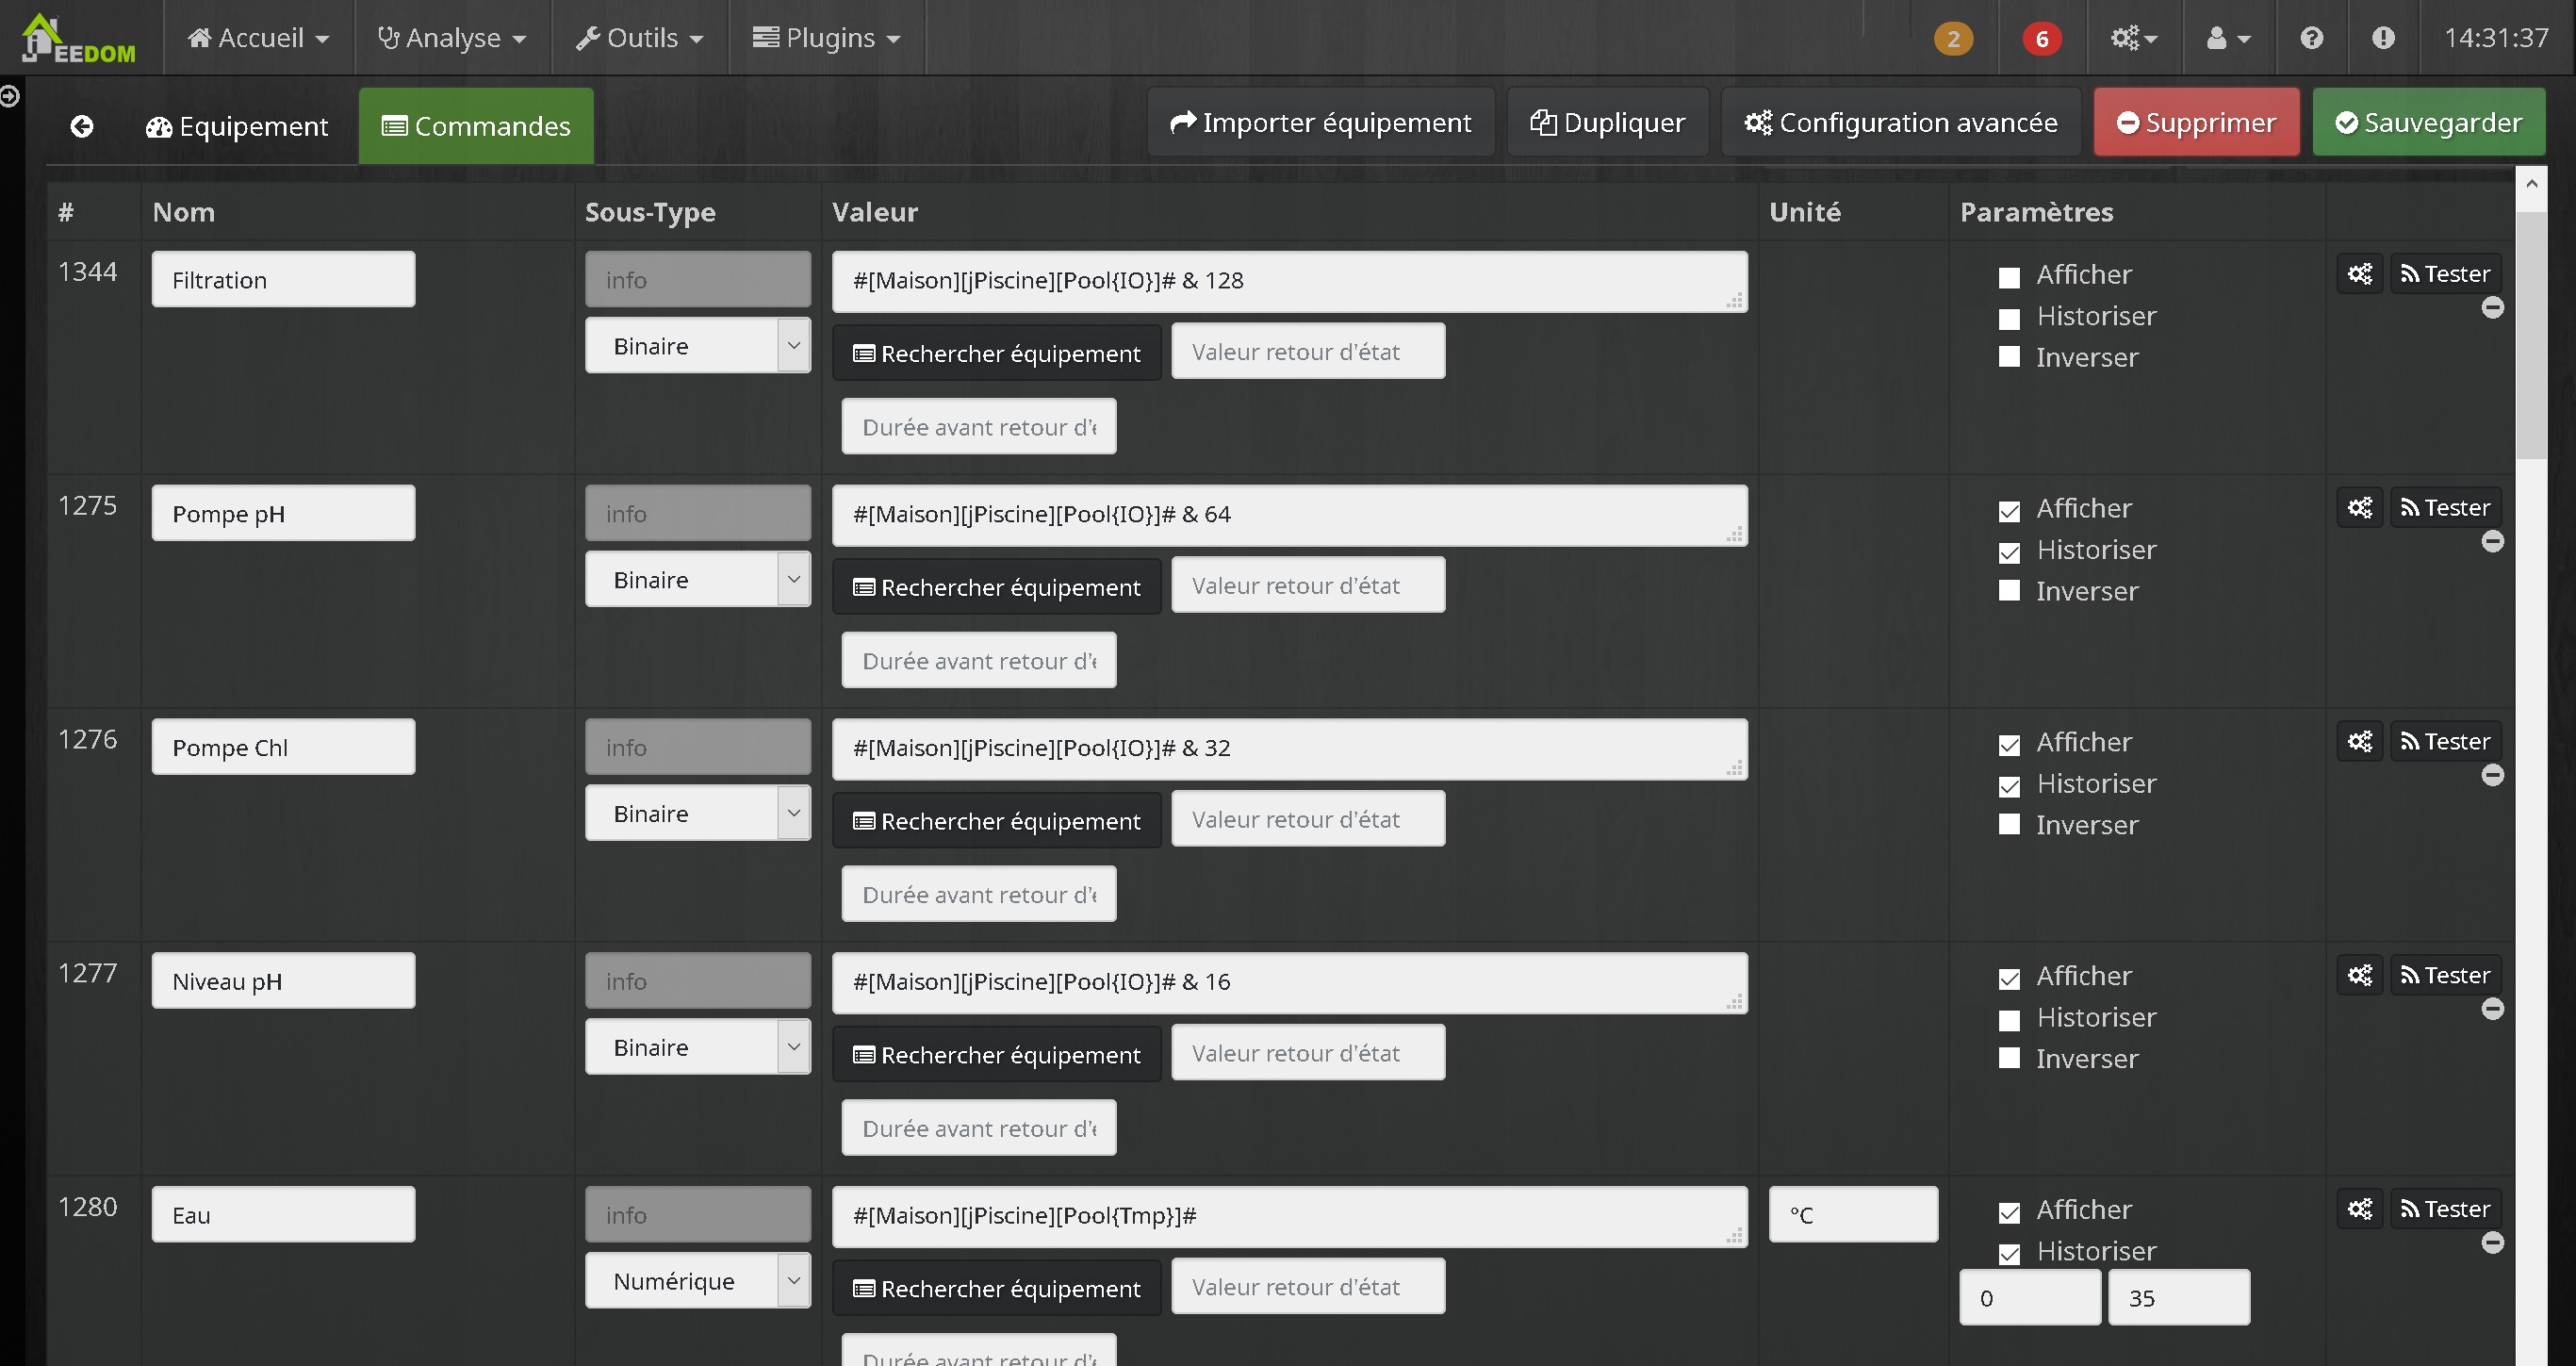Open the red 6 messages badge
This screenshot has width=2576, height=1366.
click(2042, 38)
